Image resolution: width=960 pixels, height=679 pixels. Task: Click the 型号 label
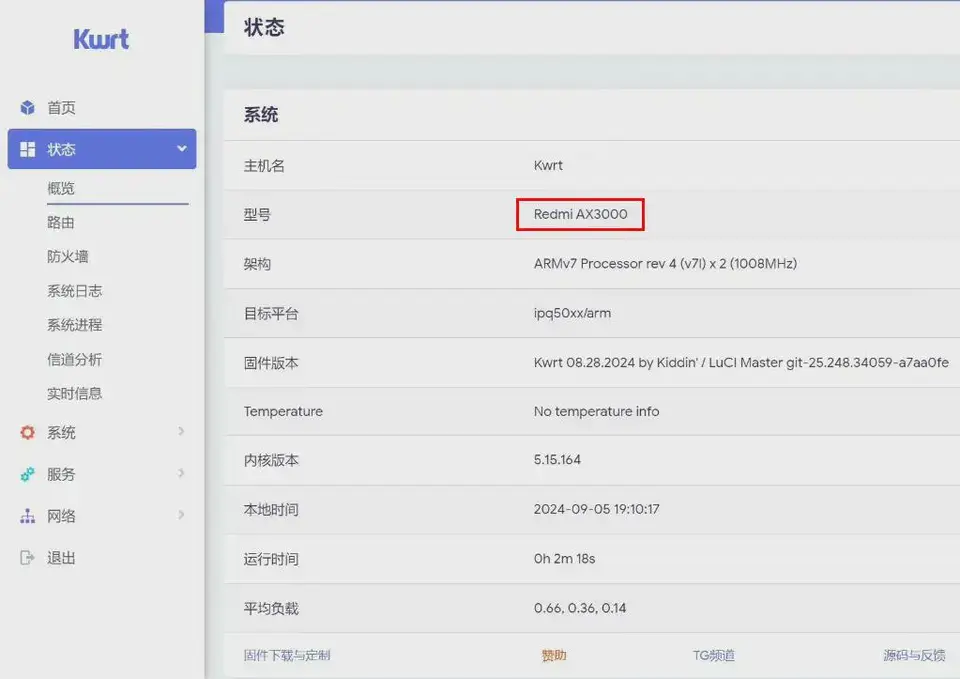pos(257,215)
